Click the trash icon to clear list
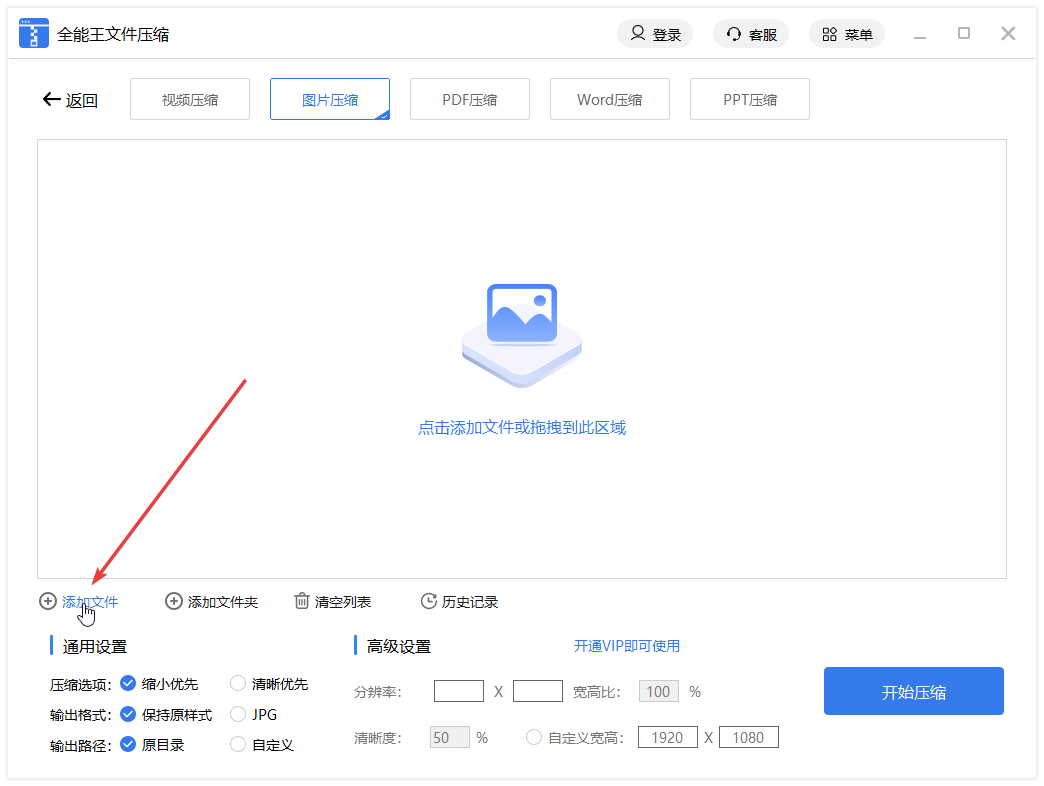This screenshot has height=786, width=1044. coord(302,601)
